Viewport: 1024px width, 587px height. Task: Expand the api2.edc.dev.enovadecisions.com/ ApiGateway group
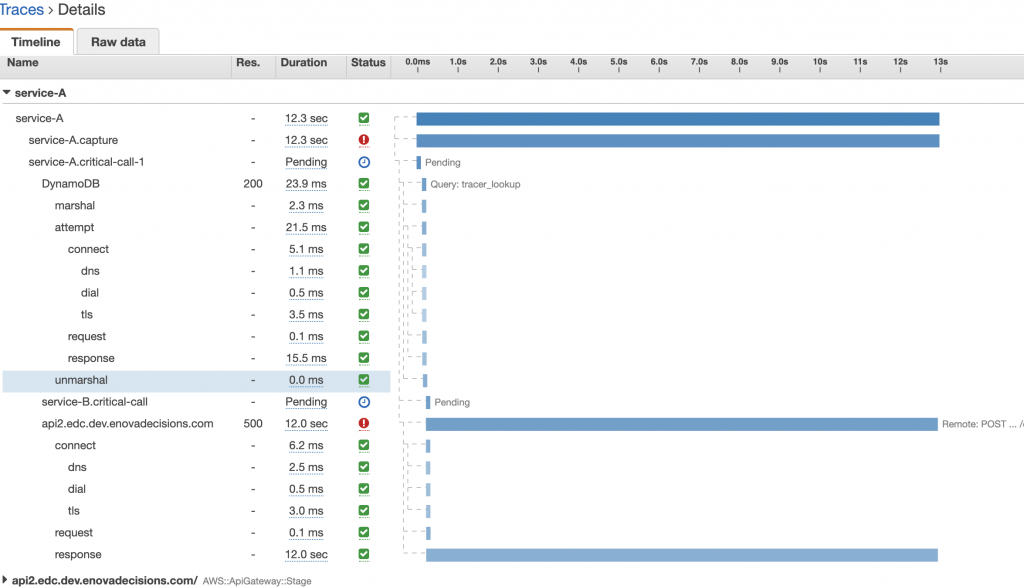(7, 580)
